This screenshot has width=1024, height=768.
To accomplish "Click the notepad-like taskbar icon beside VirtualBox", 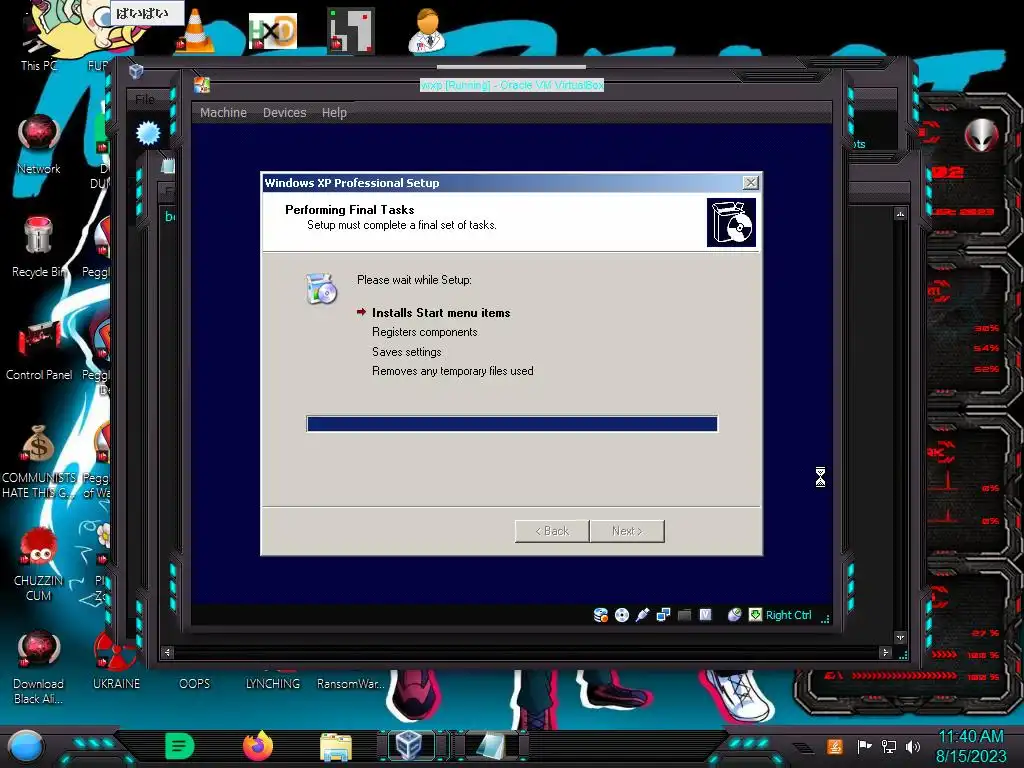I will coord(490,745).
